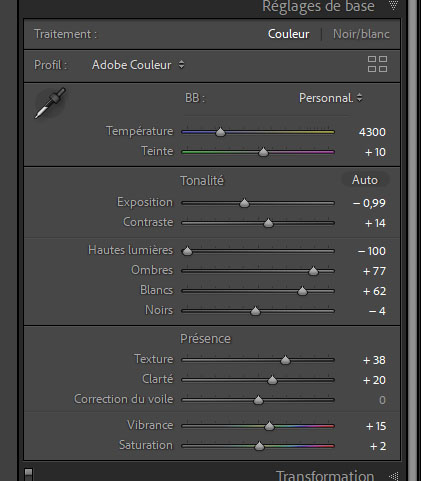The image size is (421, 481).
Task: Click the Réglages de base panel title
Action: 318,6
